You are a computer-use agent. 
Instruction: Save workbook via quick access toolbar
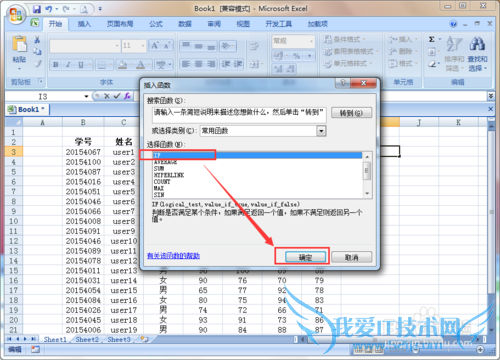pyautogui.click(x=37, y=9)
